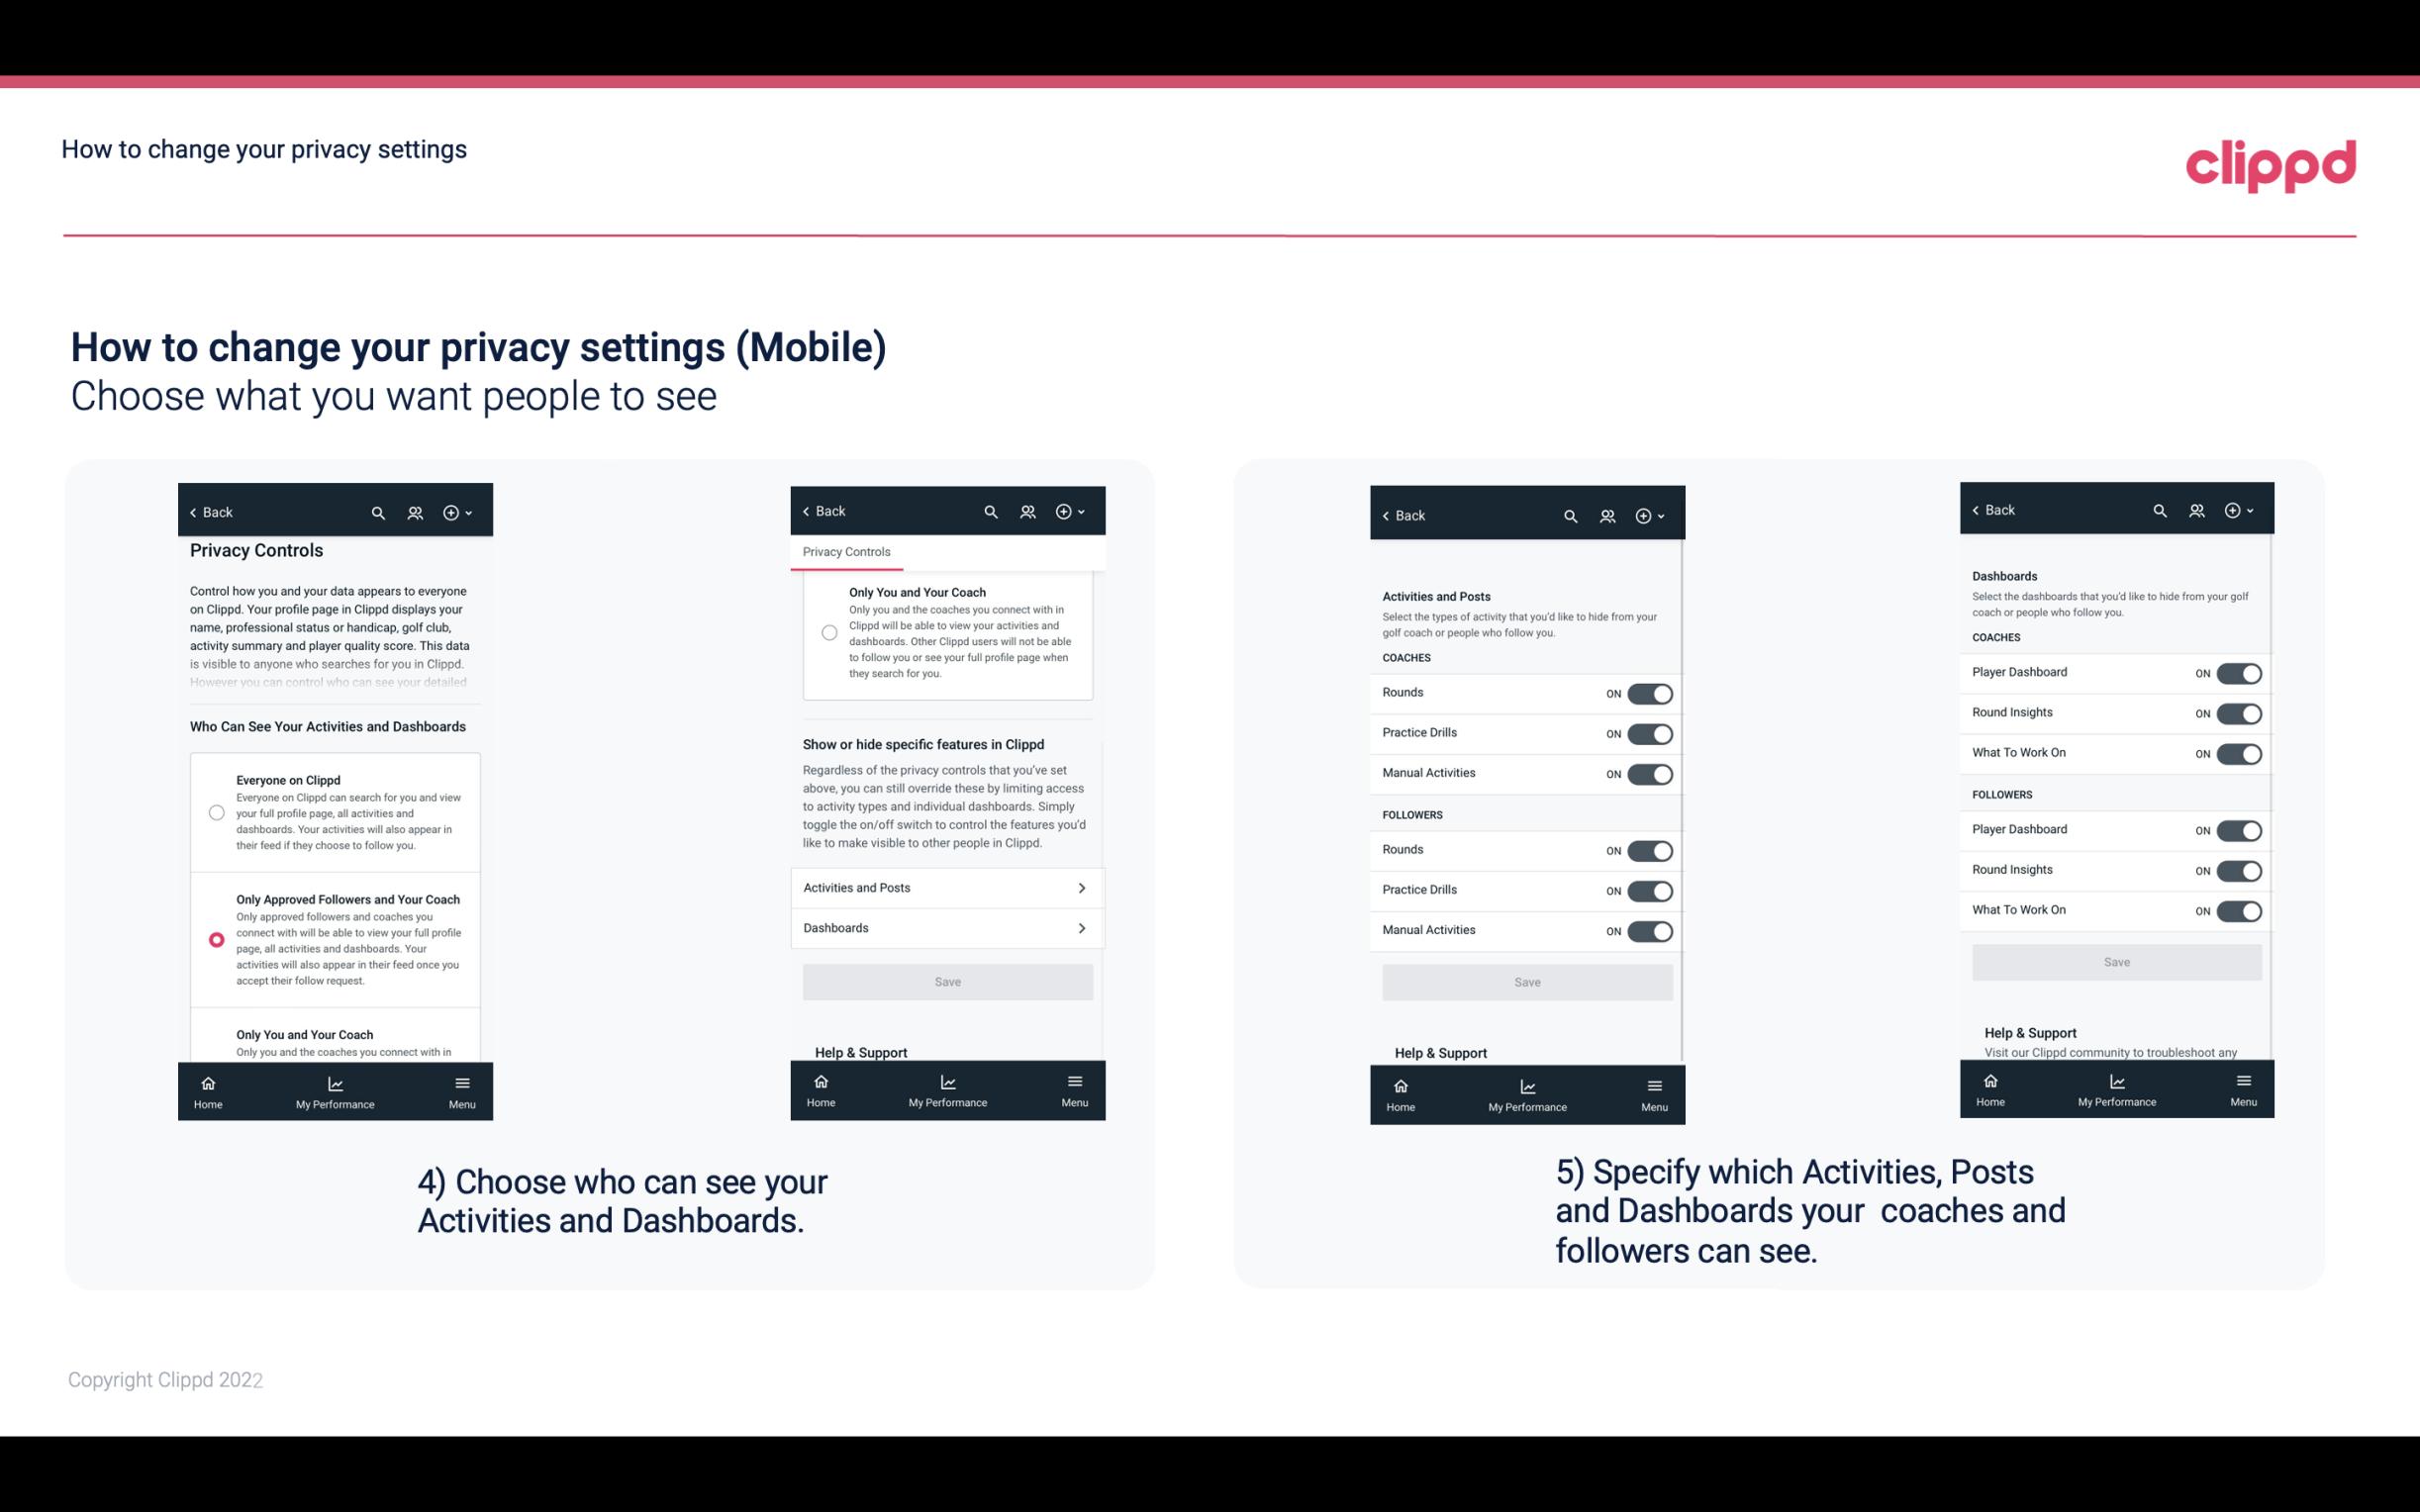Click the Clippd logo in top right
The width and height of the screenshot is (2420, 1512).
click(2272, 160)
